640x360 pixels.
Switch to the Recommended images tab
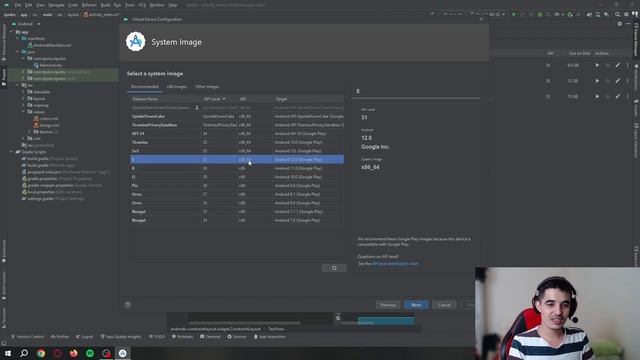[x=144, y=87]
